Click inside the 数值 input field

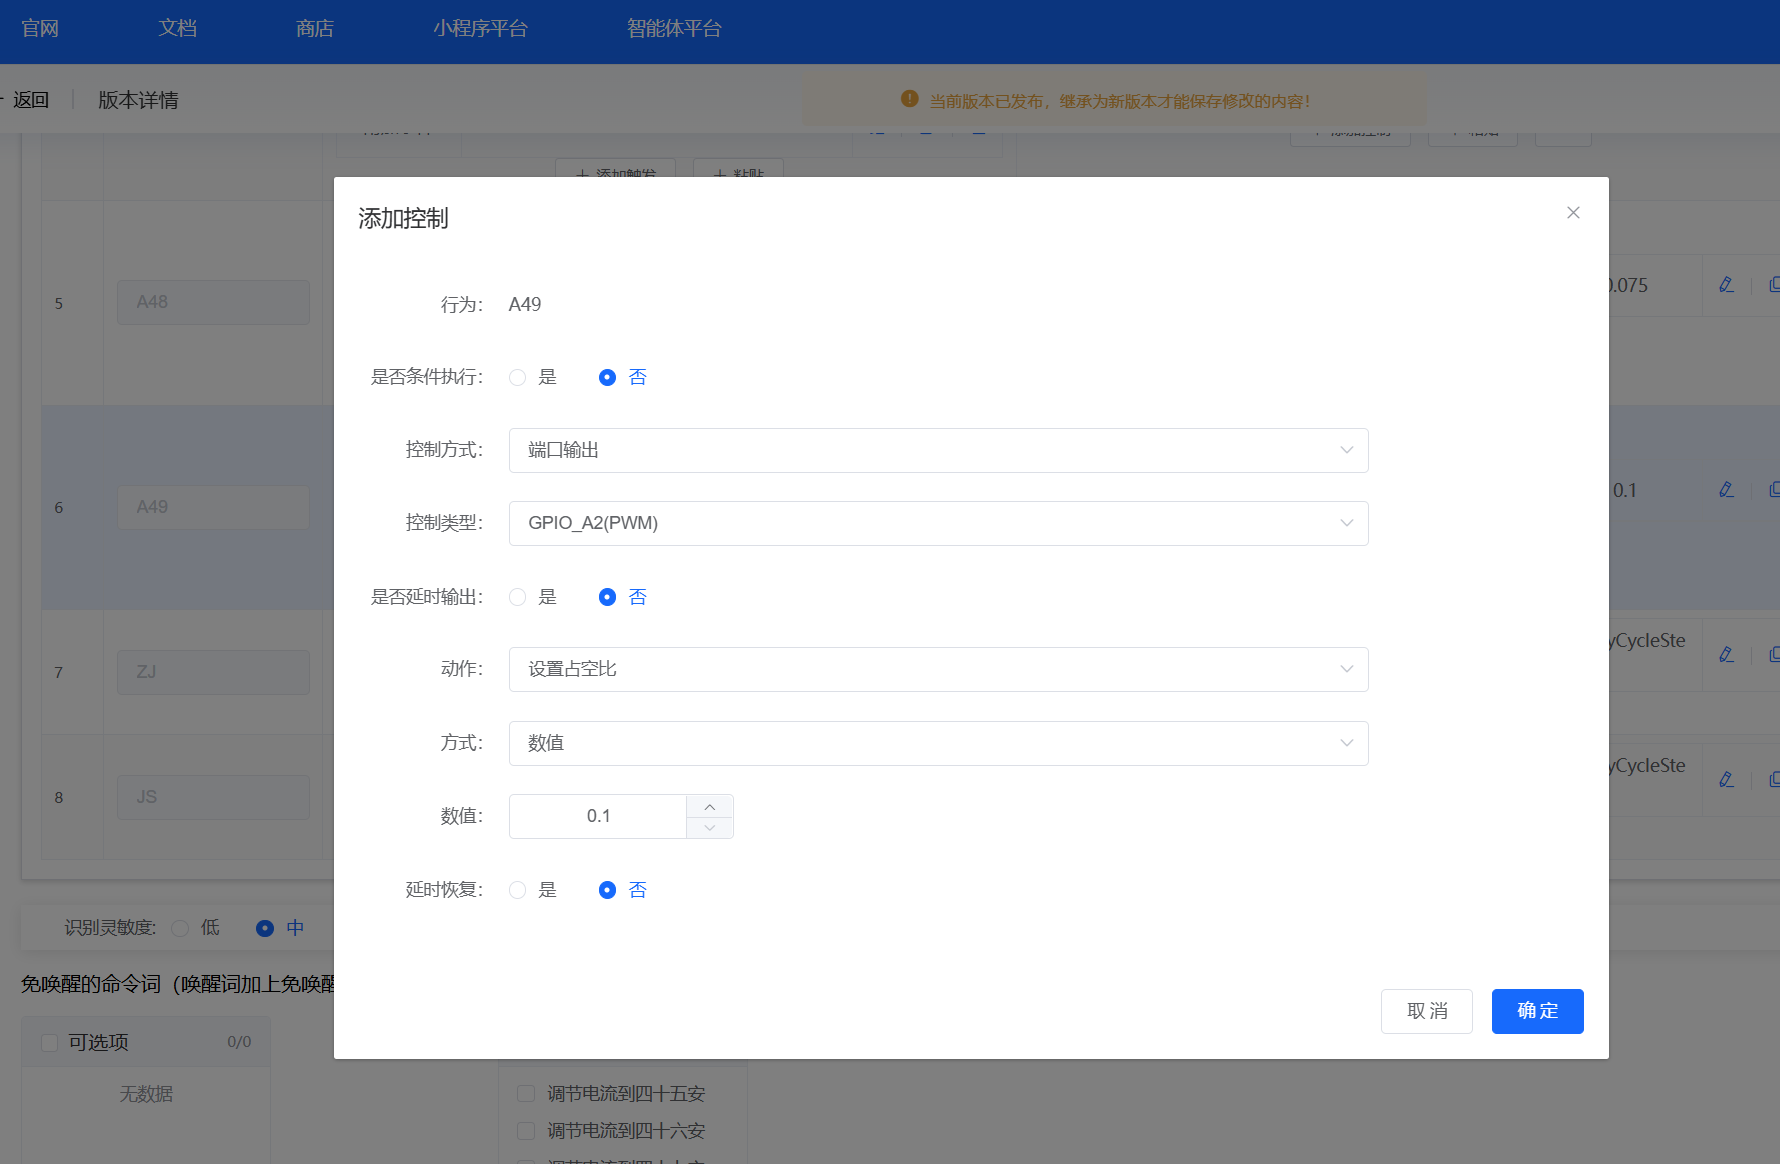(x=598, y=816)
